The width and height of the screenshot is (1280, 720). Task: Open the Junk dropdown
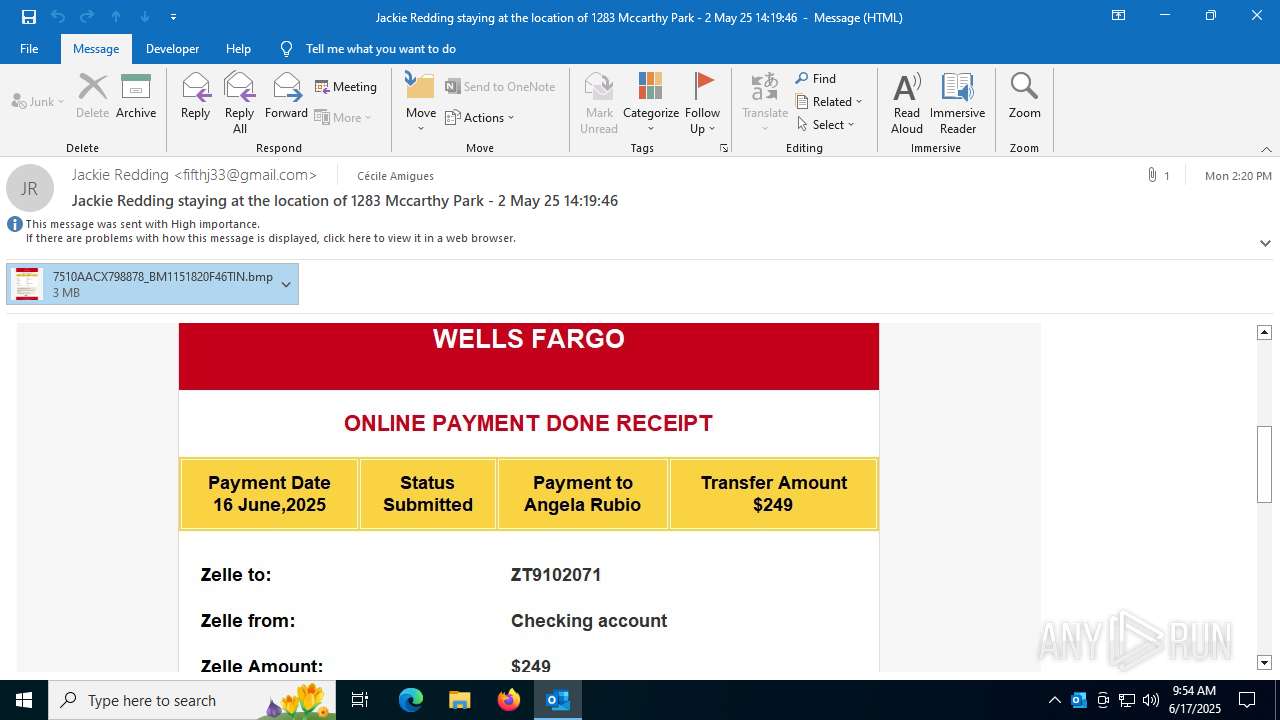(38, 101)
